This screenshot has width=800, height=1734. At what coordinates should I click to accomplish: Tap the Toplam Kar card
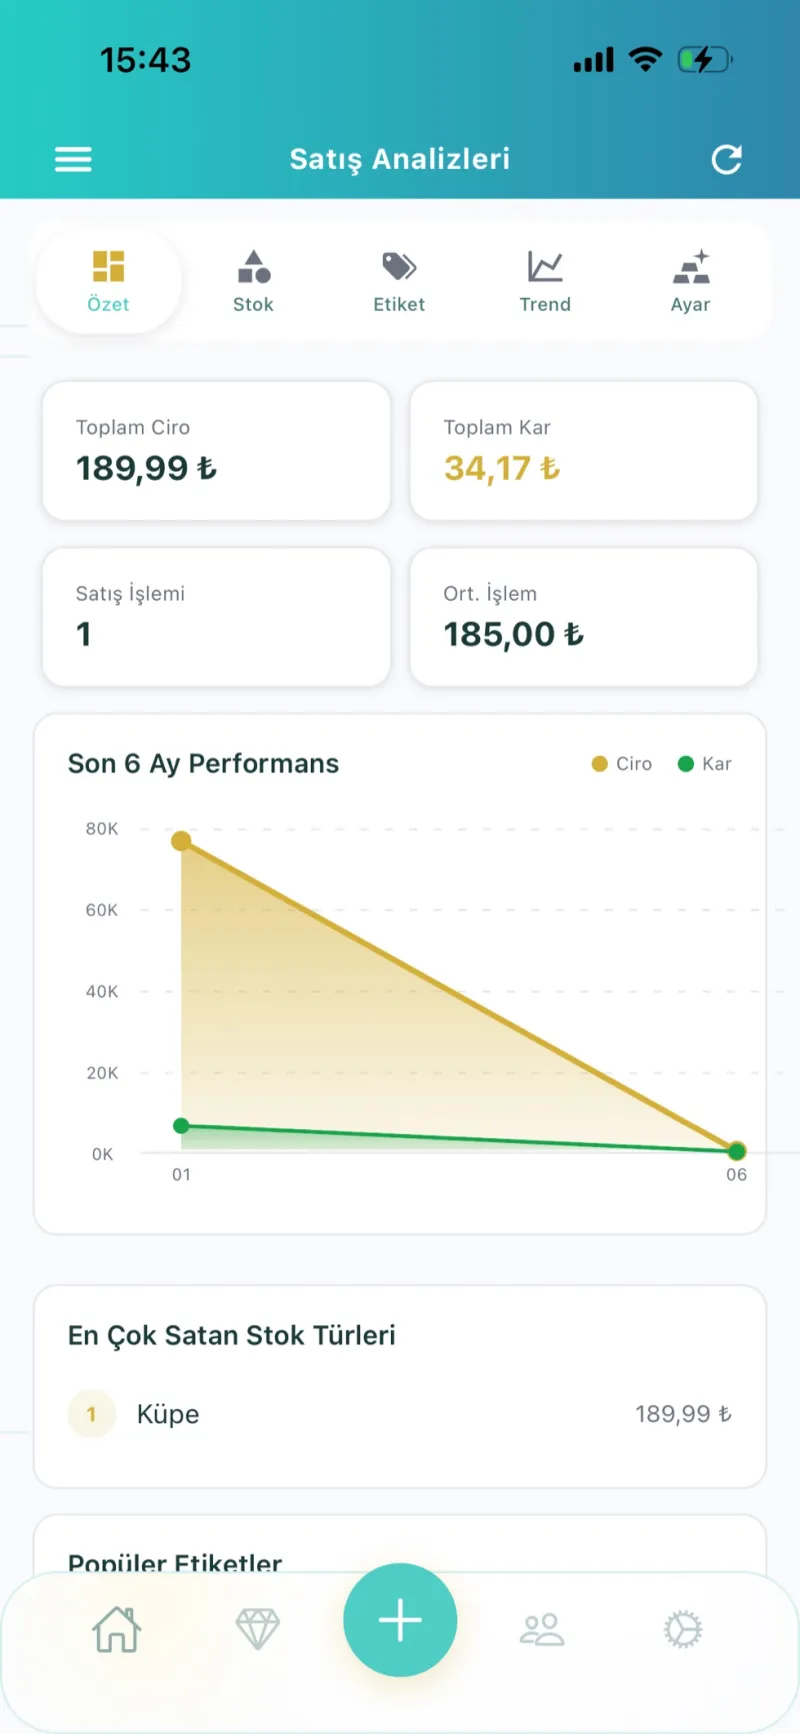[584, 451]
